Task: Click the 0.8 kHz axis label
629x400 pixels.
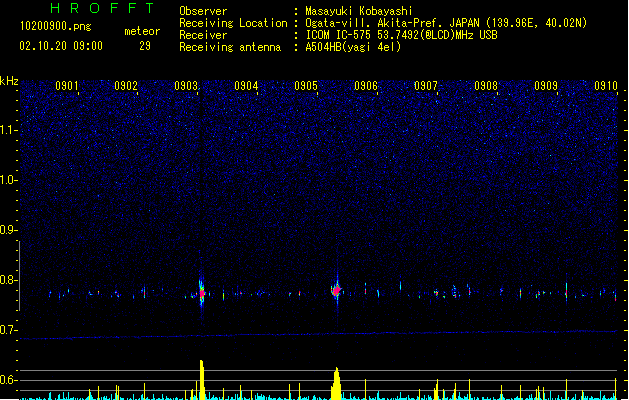Action: point(9,280)
